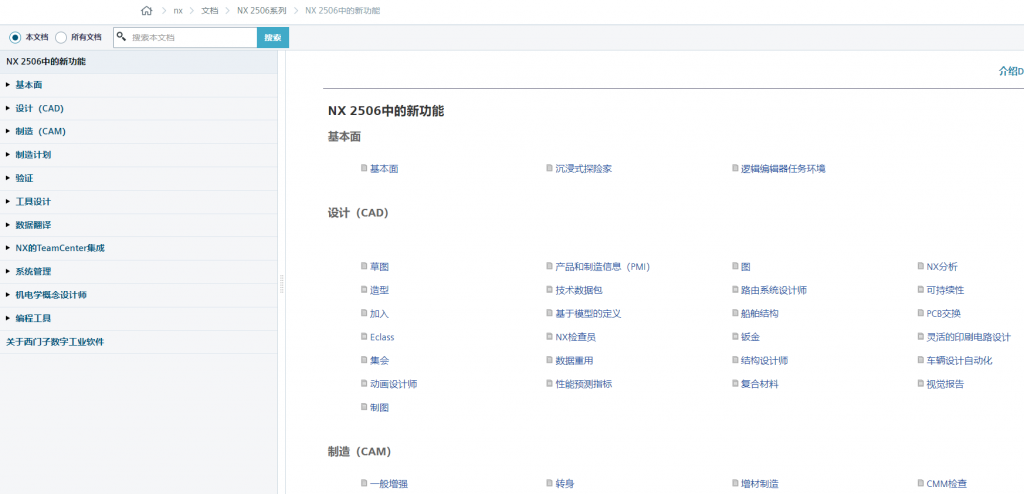Click the page icon beside 逻辑编辑器任务环境

pos(735,168)
